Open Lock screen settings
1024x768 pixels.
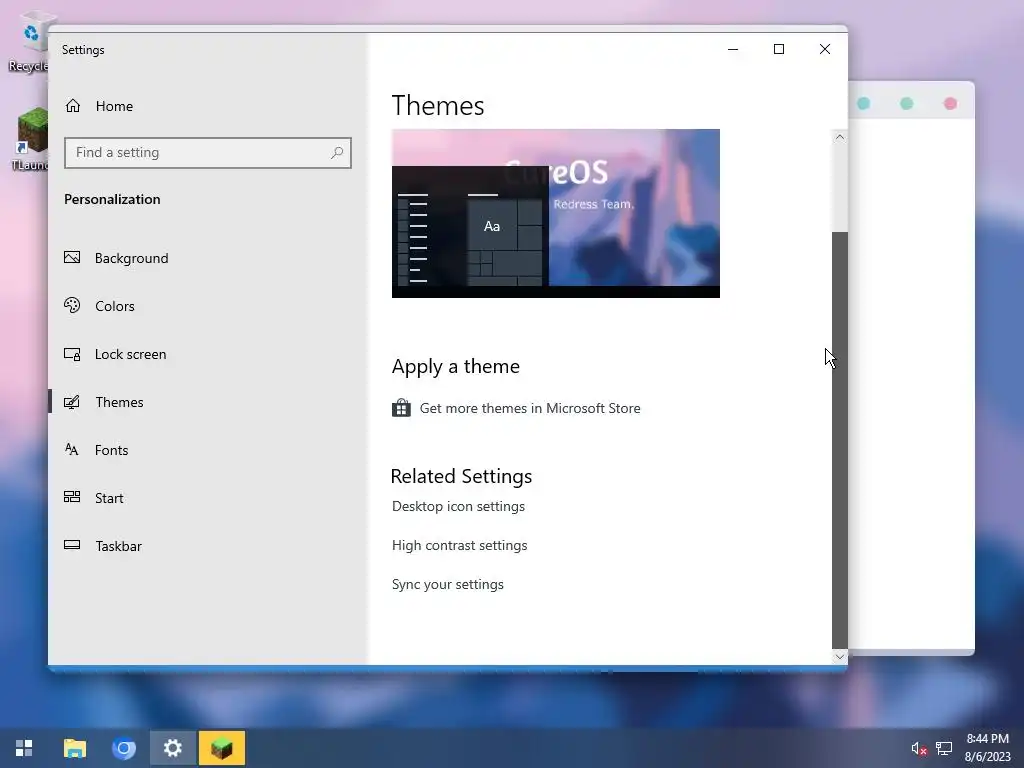[x=208, y=354]
